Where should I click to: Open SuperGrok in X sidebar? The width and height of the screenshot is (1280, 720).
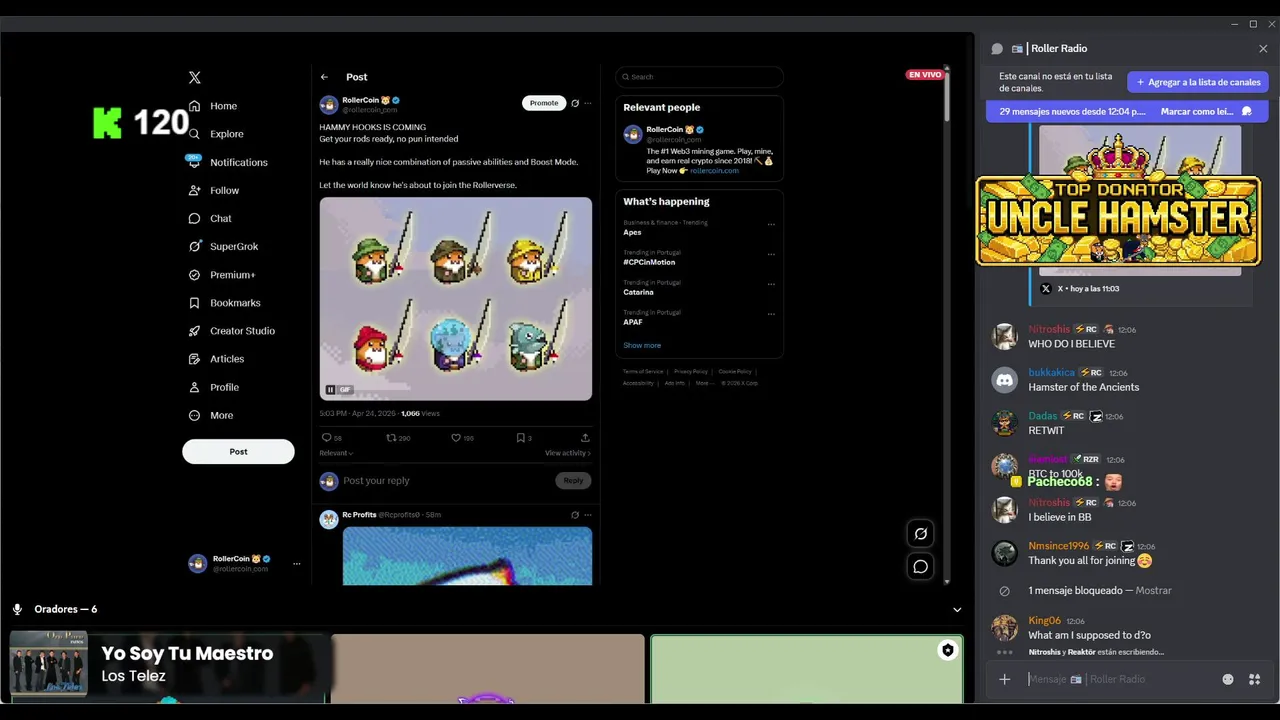(224, 246)
